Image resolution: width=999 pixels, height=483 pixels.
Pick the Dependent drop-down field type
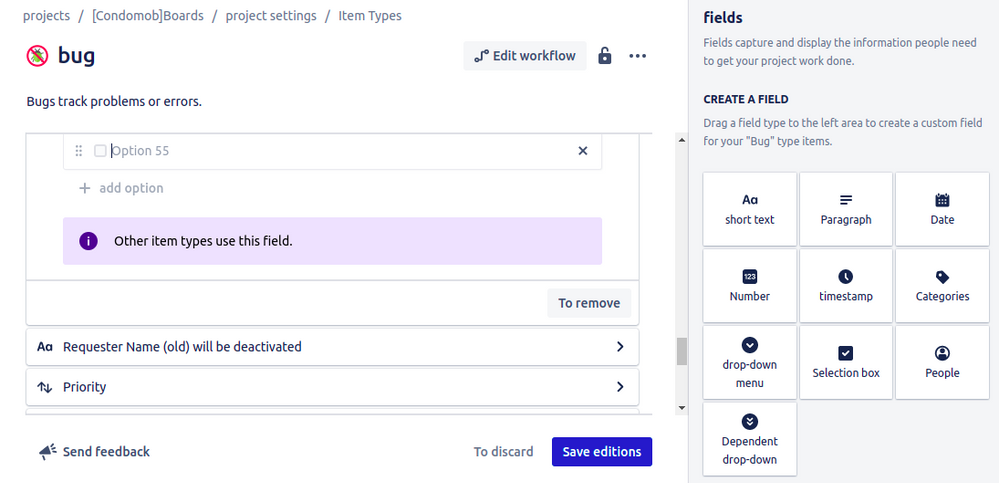tap(750, 439)
